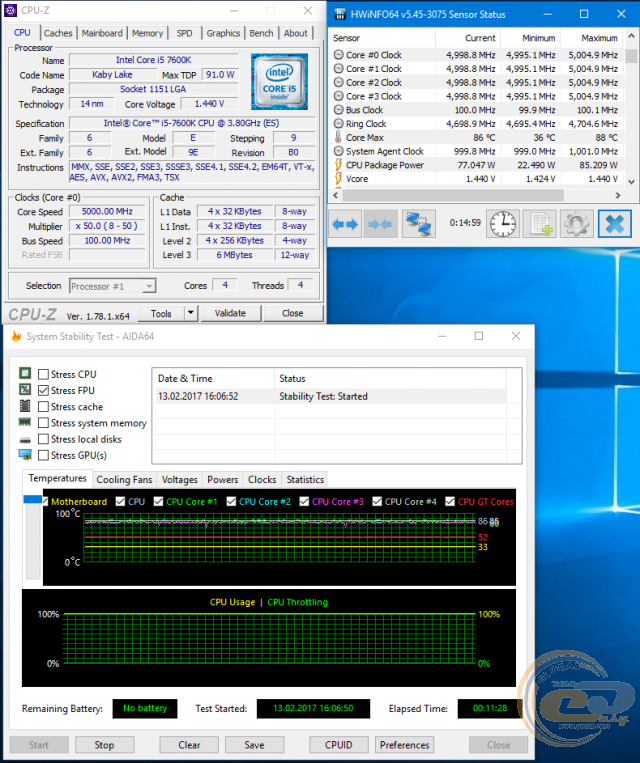Click the HWiNFO horizontal scrollbar thumb
Image resolution: width=640 pixels, height=763 pixels.
tap(453, 195)
